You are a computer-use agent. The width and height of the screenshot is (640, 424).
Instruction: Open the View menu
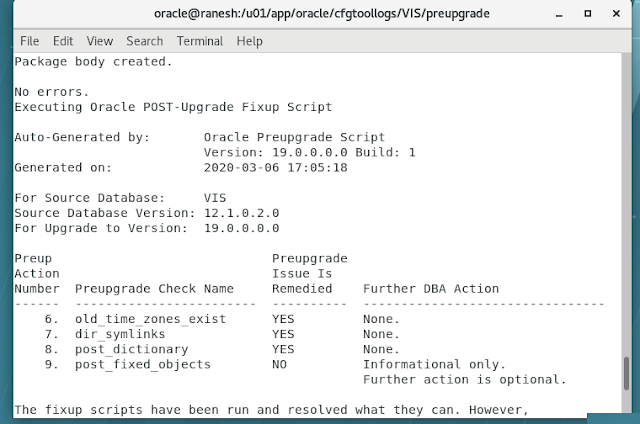click(100, 41)
